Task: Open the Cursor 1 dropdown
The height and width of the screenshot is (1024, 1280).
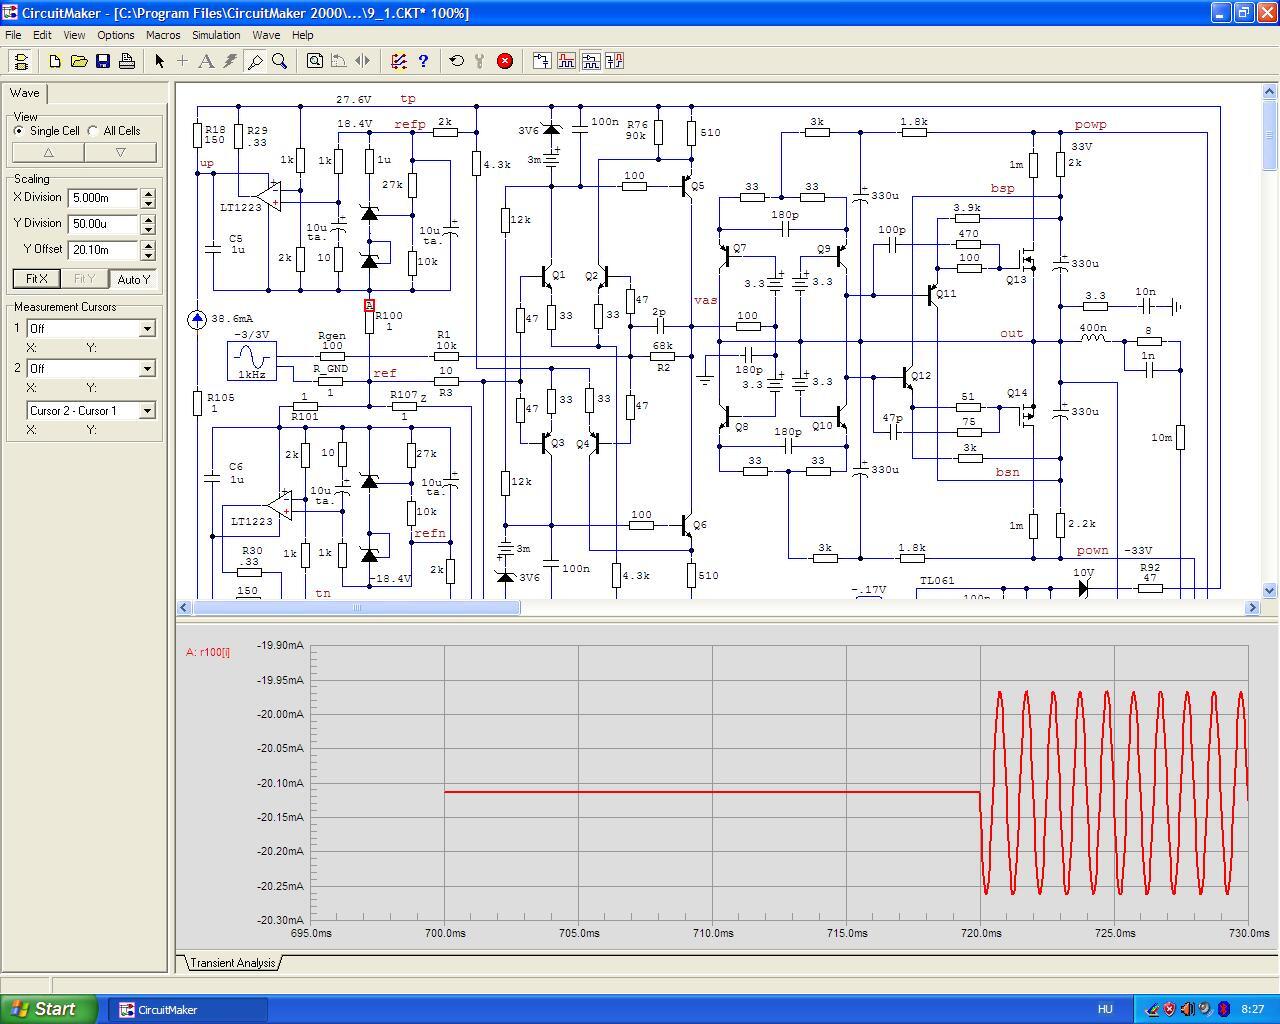Action: (147, 329)
